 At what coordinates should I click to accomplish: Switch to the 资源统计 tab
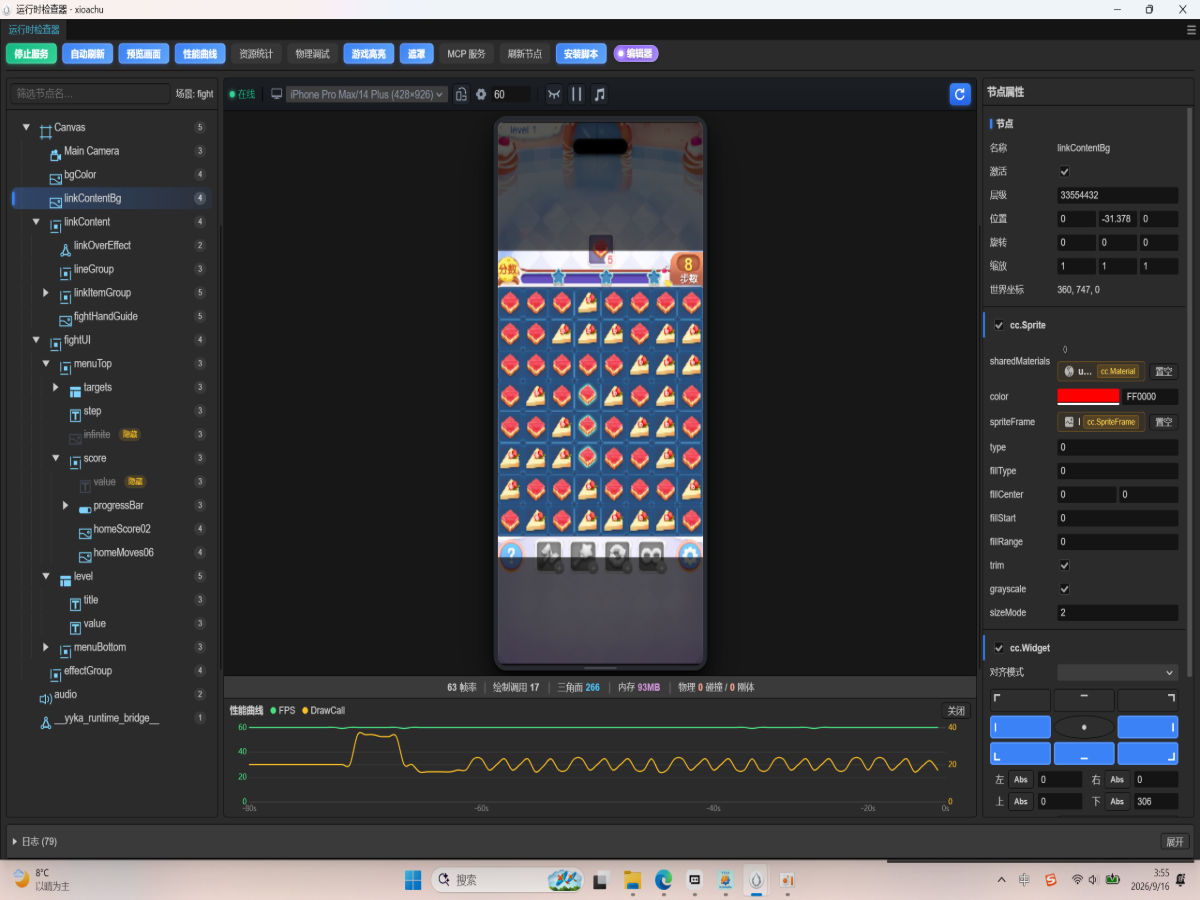pyautogui.click(x=256, y=54)
